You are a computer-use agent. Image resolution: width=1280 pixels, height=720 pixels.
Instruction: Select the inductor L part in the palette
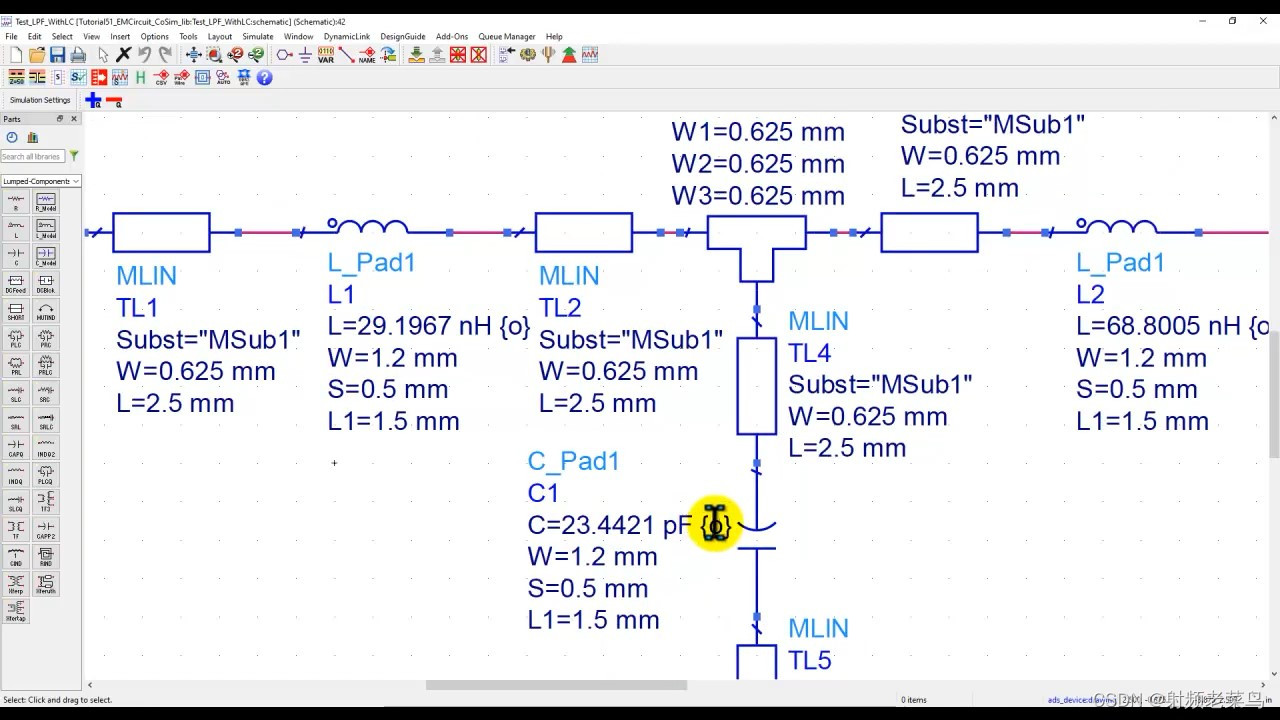[17, 226]
